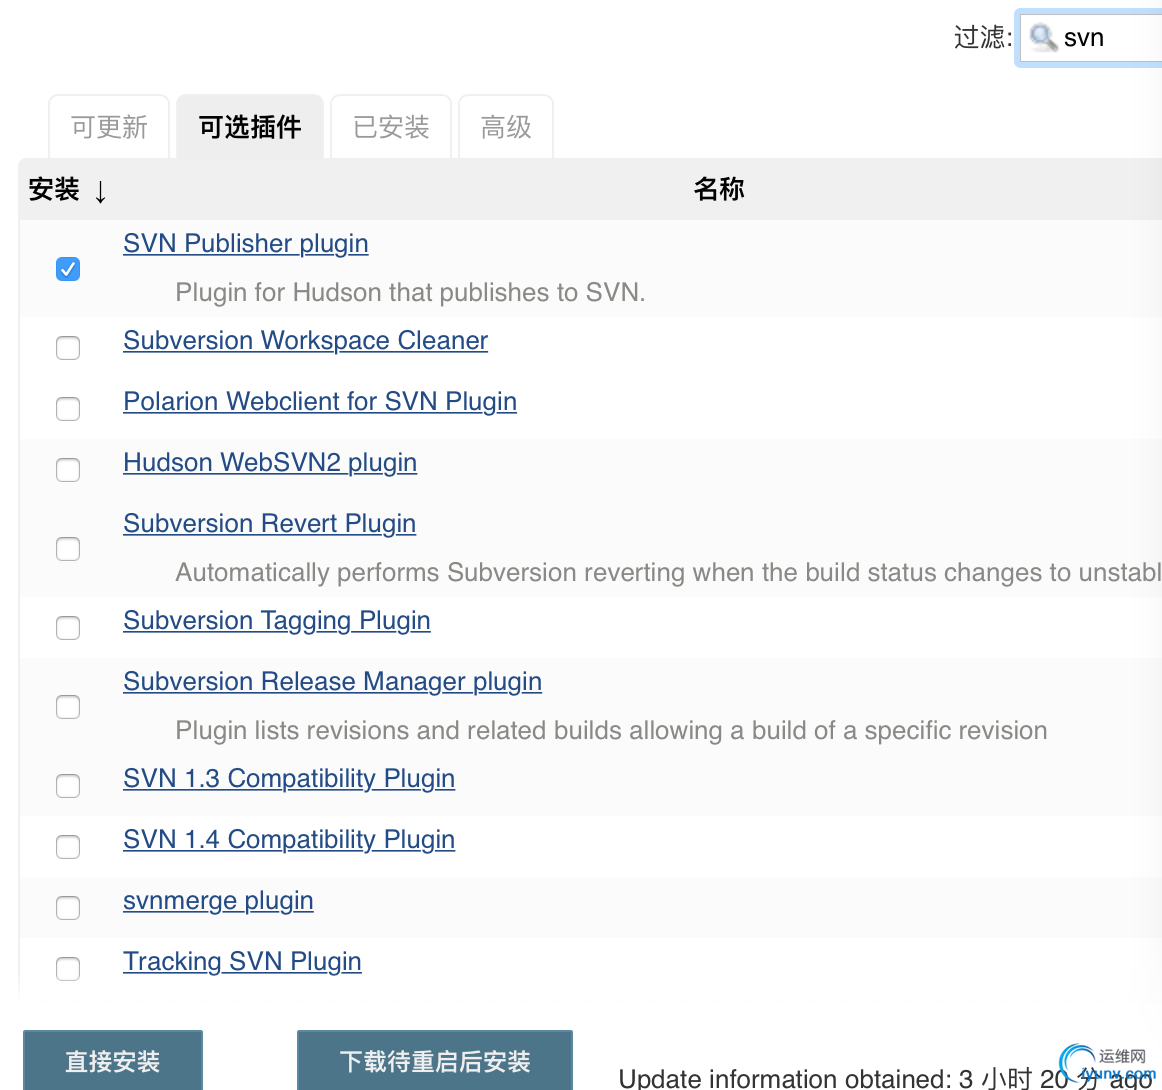Follow the svnmerge plugin link

click(x=218, y=900)
